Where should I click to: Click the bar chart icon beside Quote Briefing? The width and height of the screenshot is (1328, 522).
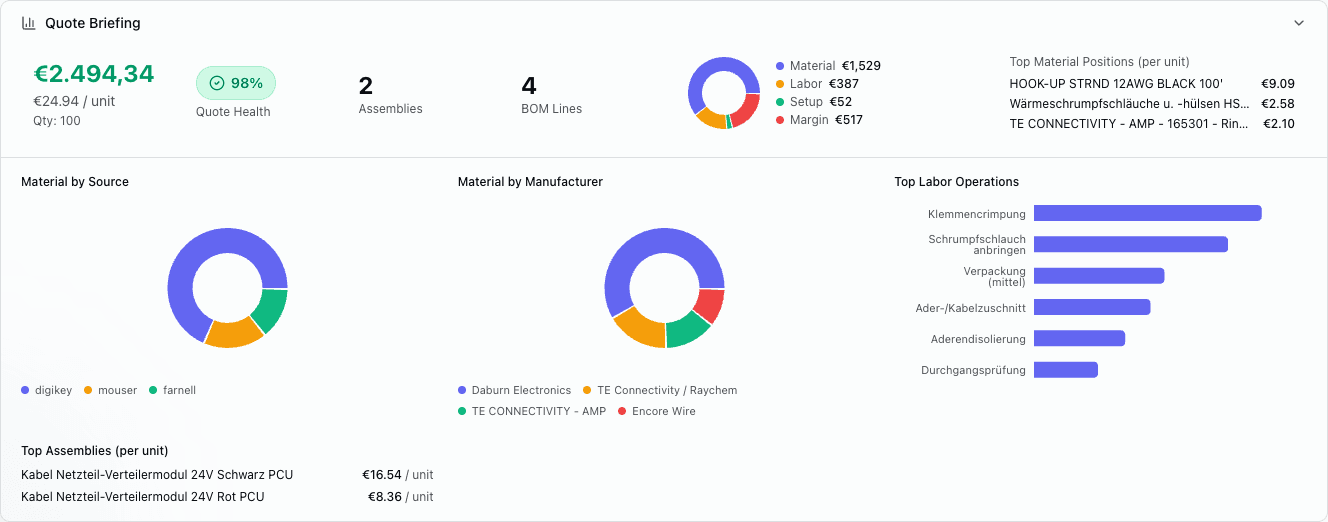coord(29,23)
